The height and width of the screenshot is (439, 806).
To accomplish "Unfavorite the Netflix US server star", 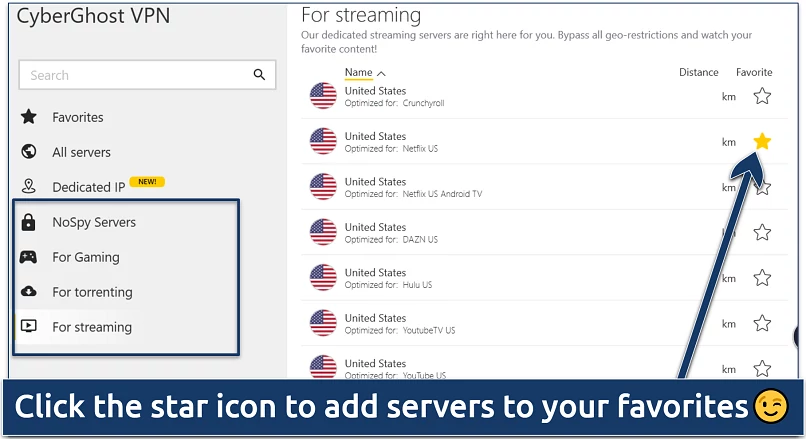I will [x=762, y=141].
